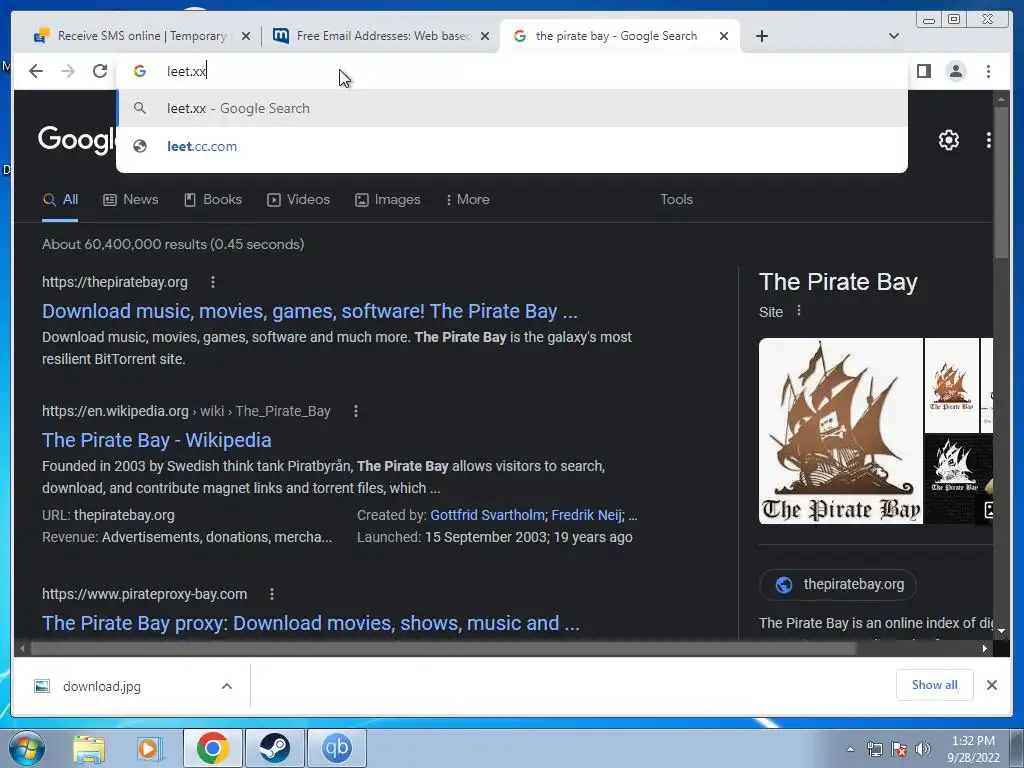Follow the Fredrik Neij link

click(586, 515)
